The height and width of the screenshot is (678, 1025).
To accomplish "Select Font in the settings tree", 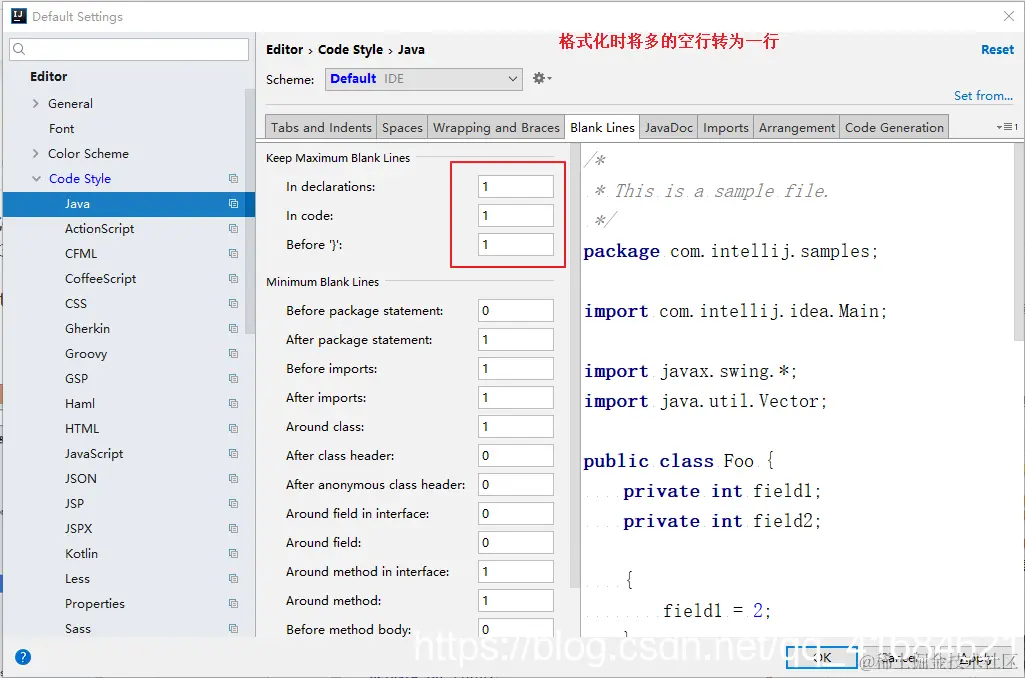I will (x=61, y=129).
